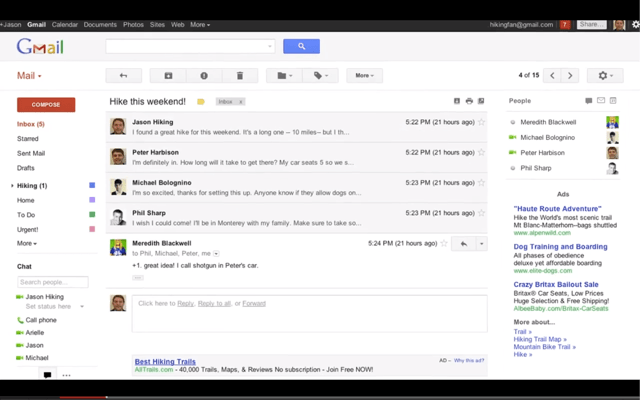Image resolution: width=640 pixels, height=400 pixels.
Task: Open the Drafts folder
Action: (x=26, y=168)
